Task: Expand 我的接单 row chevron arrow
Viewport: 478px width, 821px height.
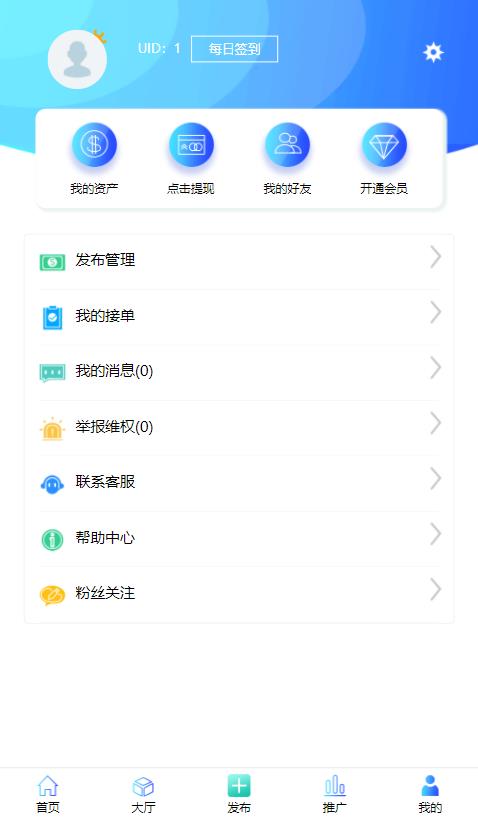Action: click(x=436, y=313)
